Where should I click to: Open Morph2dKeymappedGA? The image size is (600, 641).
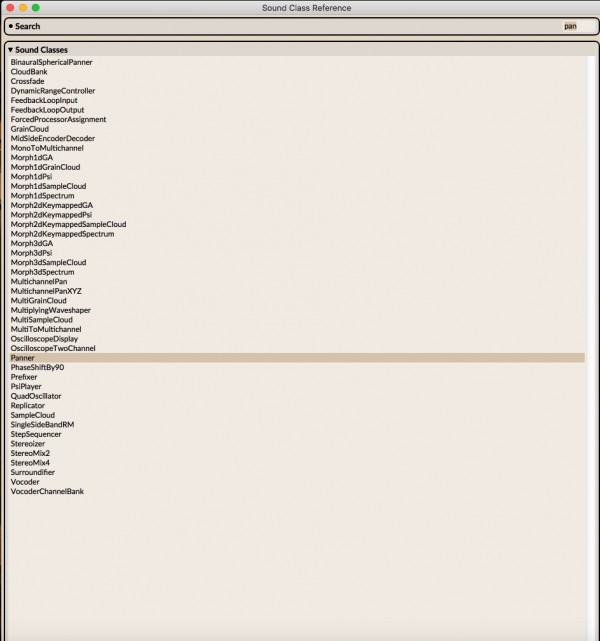52,205
